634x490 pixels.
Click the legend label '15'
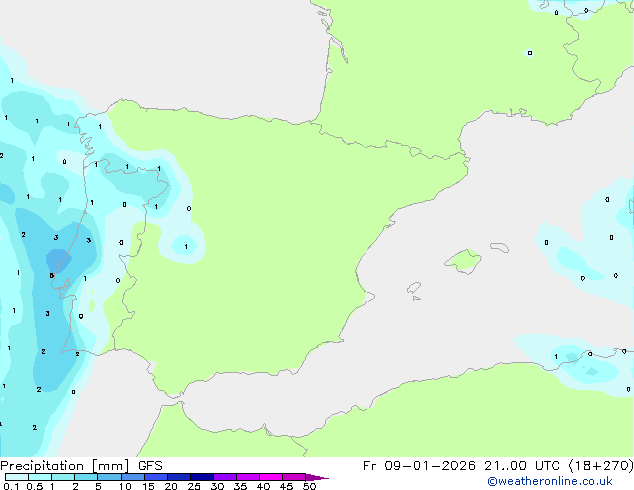coord(148,486)
